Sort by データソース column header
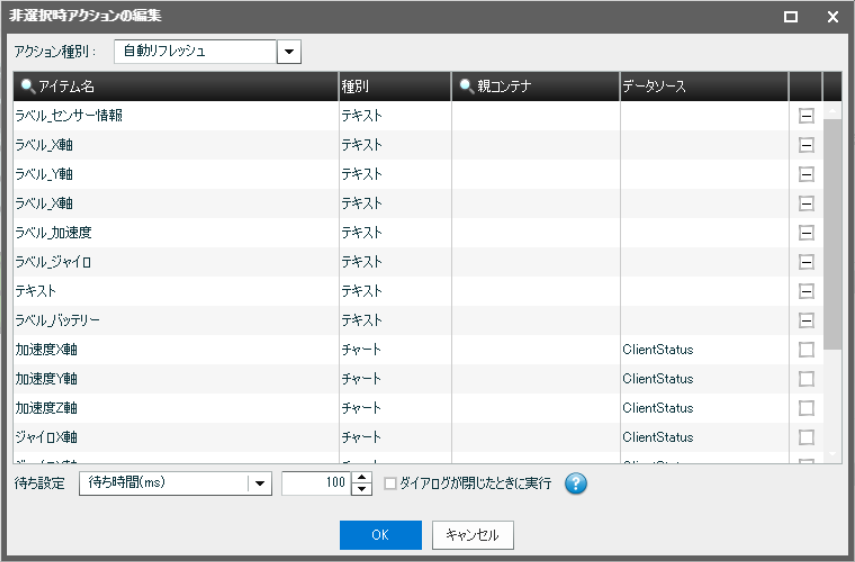Screen dimensions: 855x562 point(702,87)
